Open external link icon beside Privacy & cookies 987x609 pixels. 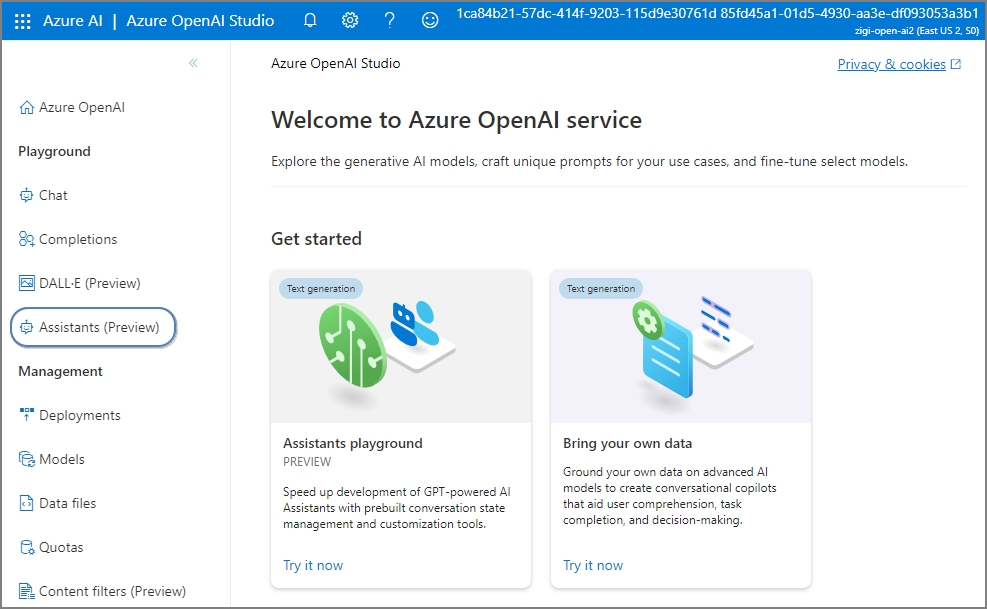(956, 64)
